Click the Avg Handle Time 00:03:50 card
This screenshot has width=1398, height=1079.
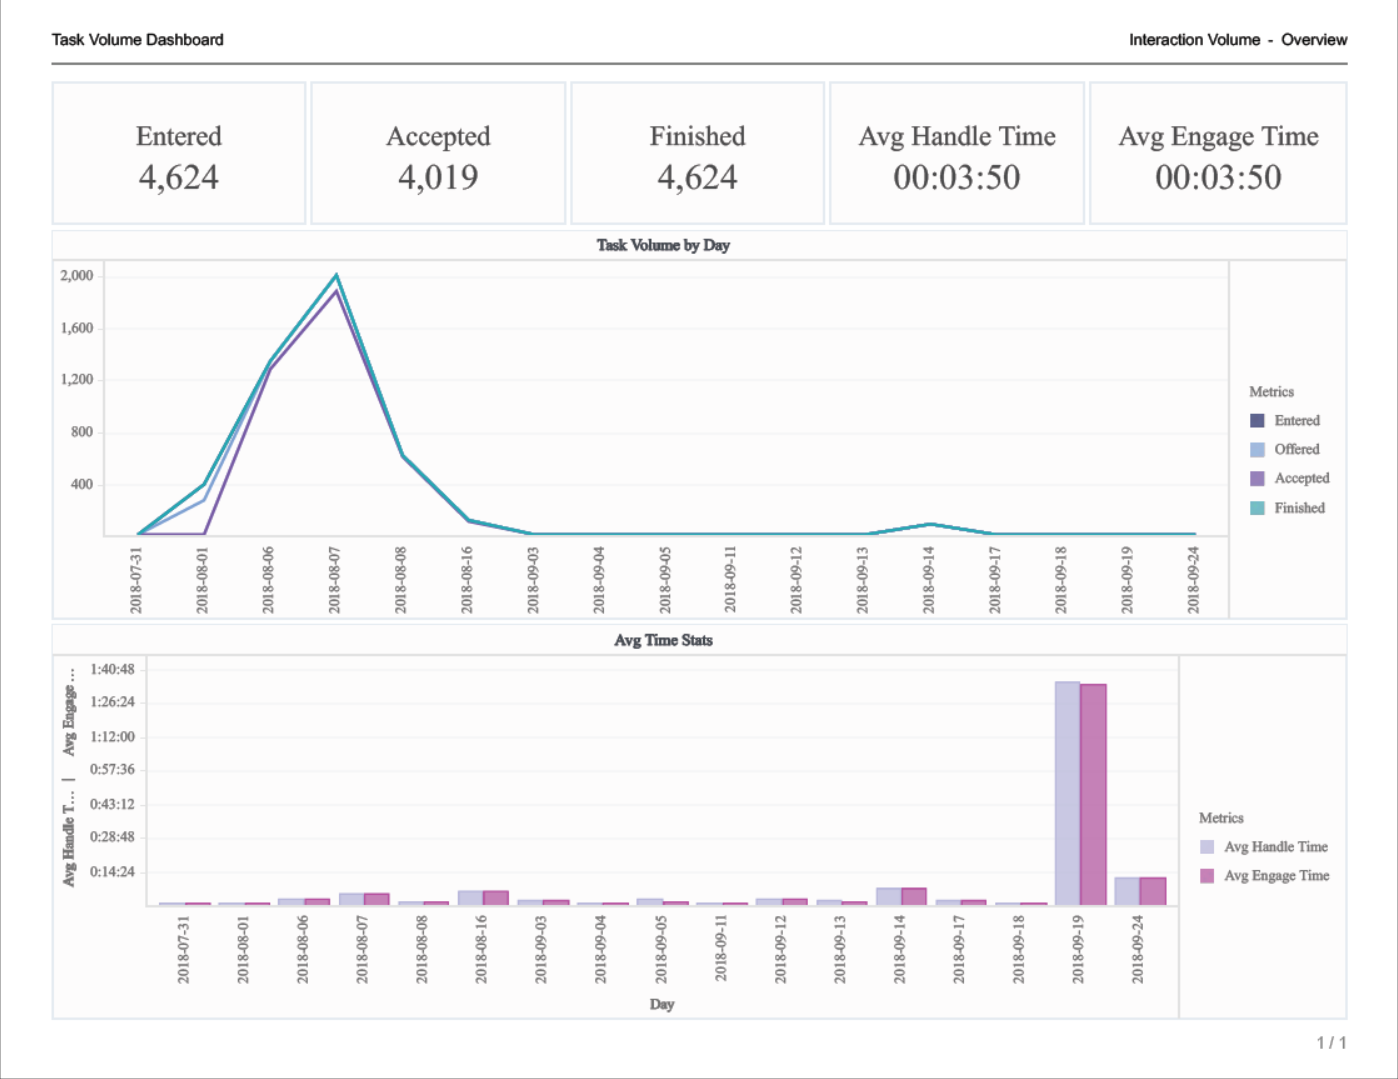tap(957, 154)
